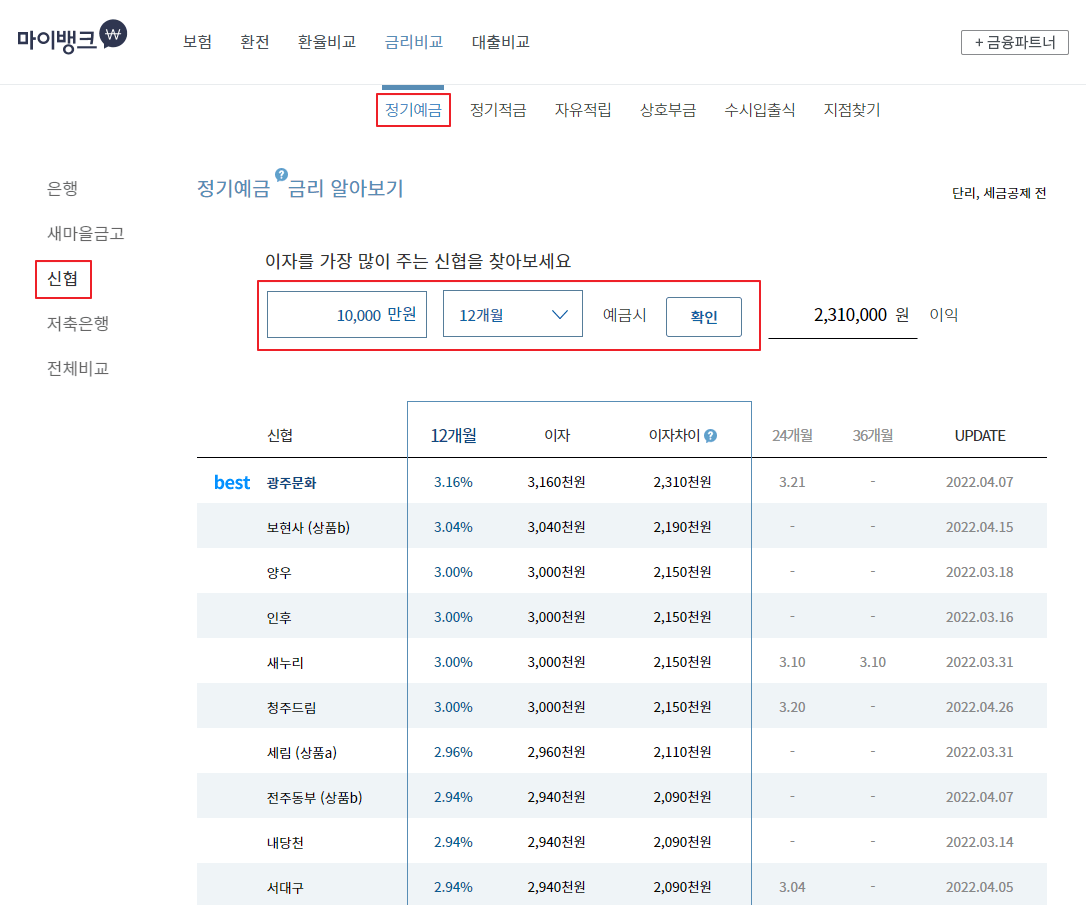
Task: Select 전체비교 in the sidebar
Action: (78, 368)
